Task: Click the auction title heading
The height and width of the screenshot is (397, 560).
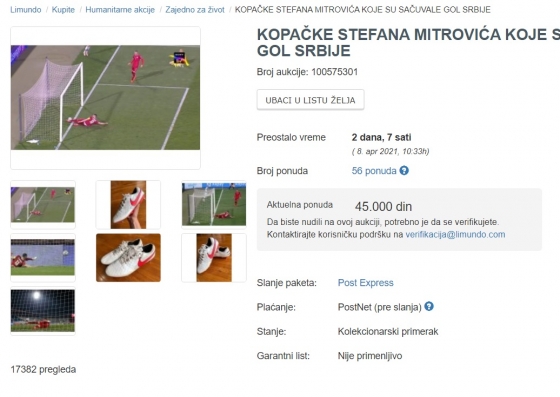Action: 408,42
